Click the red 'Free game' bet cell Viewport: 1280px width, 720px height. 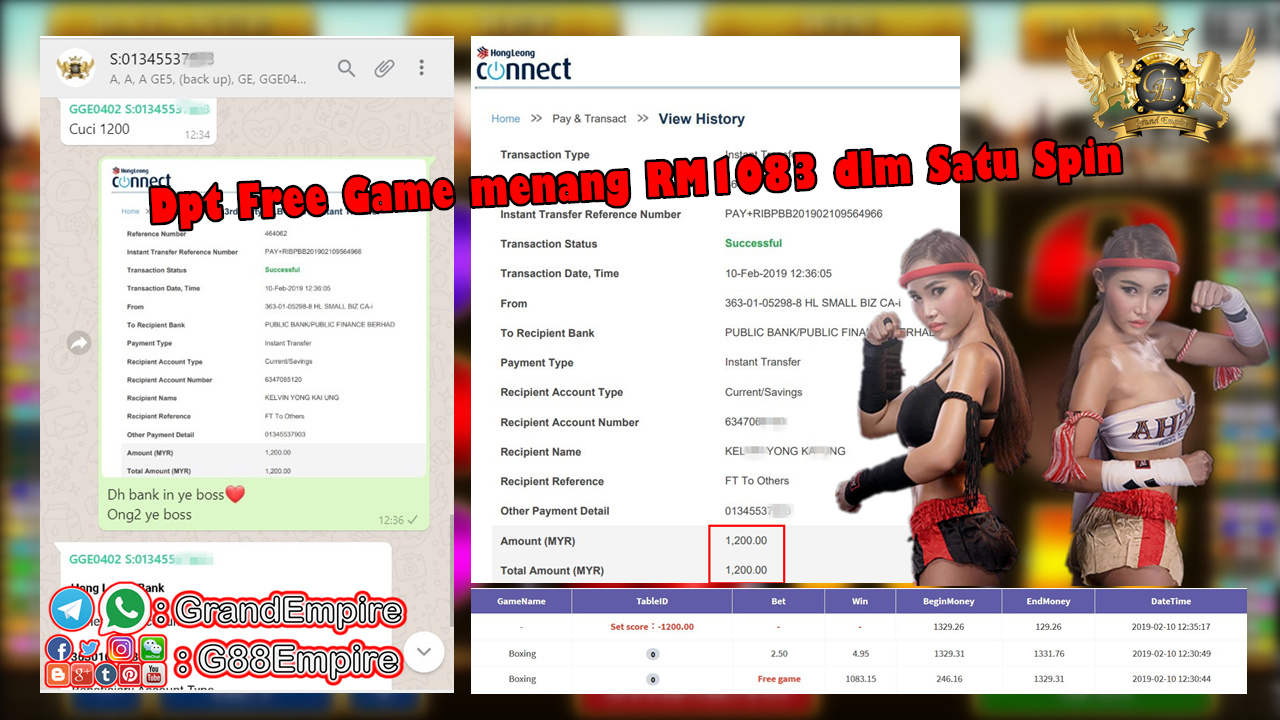tap(779, 679)
